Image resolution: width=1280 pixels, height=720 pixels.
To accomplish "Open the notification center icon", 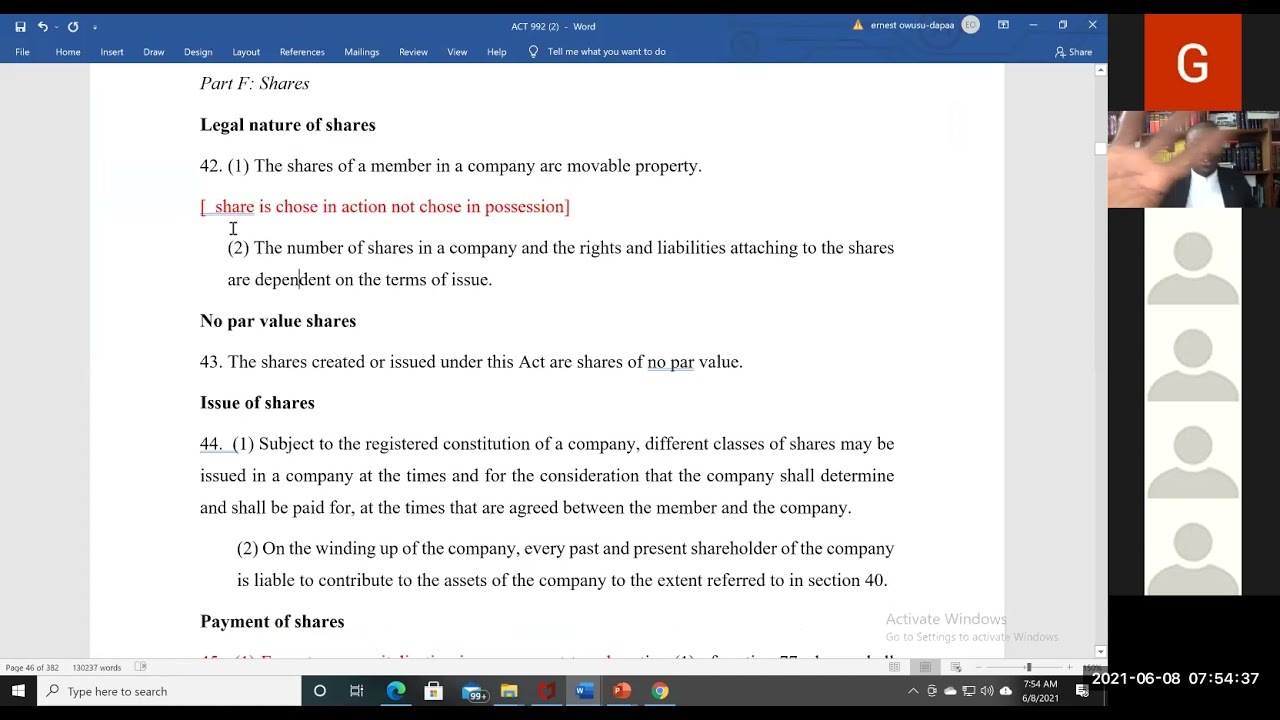I will click(1082, 691).
